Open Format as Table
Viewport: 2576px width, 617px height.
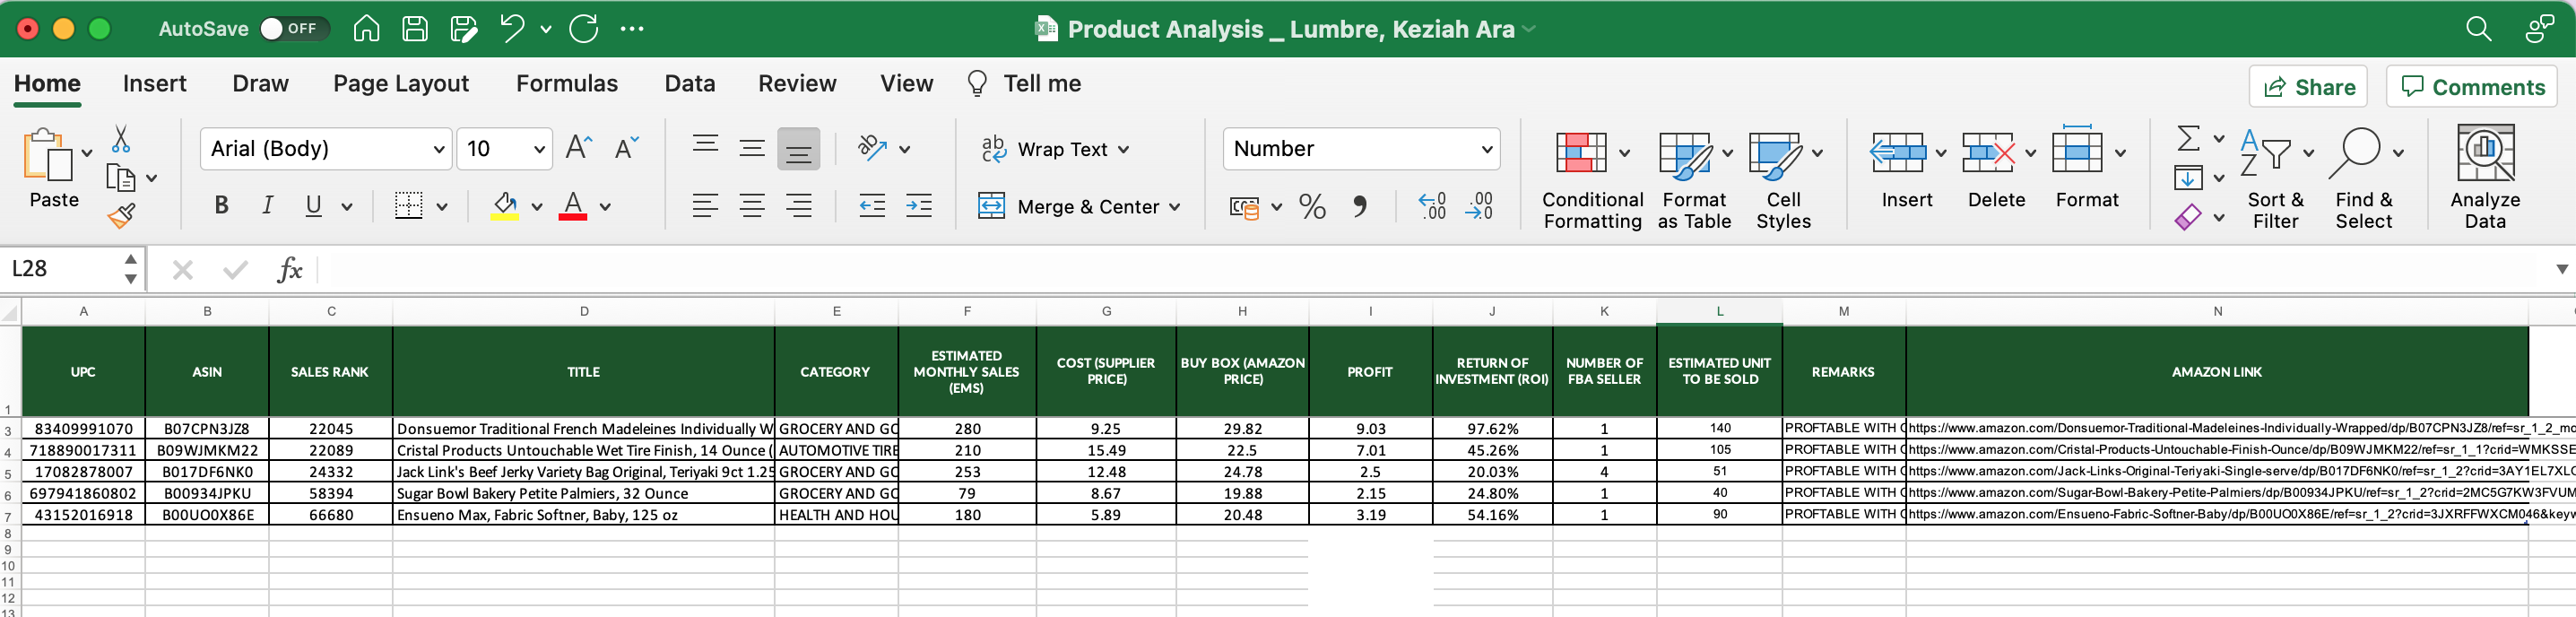(1694, 180)
